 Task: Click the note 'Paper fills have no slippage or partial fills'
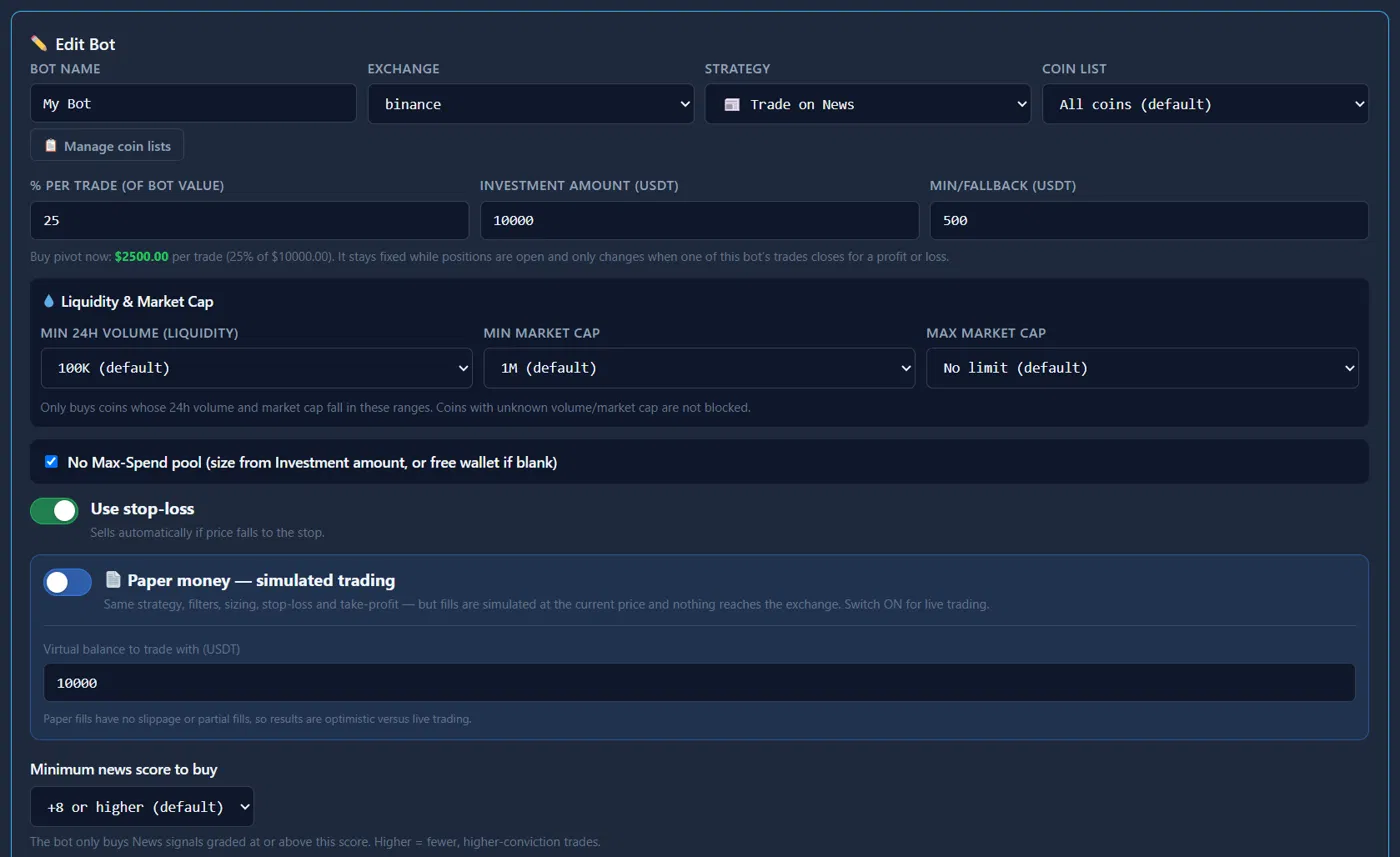pos(257,719)
